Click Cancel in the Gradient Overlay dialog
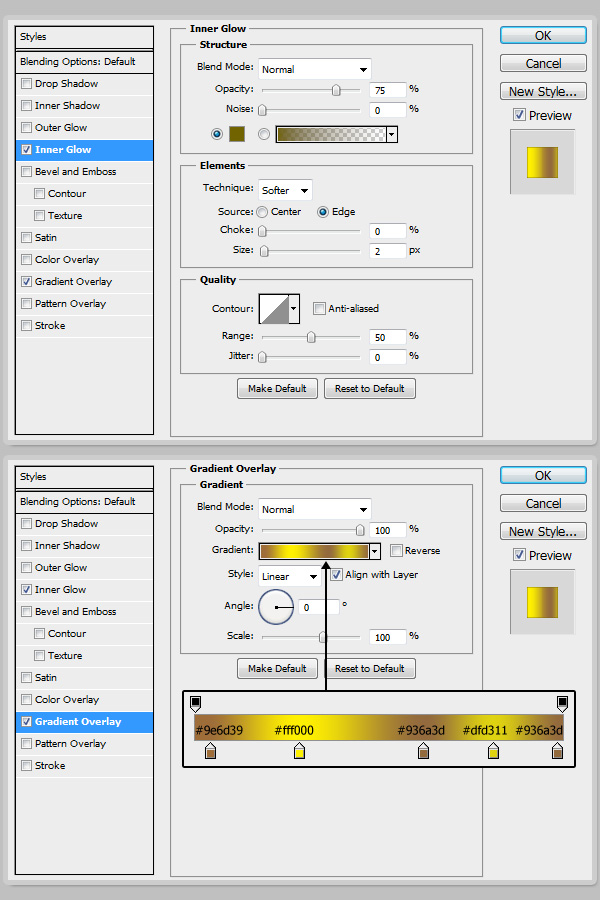Image resolution: width=600 pixels, height=900 pixels. pyautogui.click(x=543, y=503)
